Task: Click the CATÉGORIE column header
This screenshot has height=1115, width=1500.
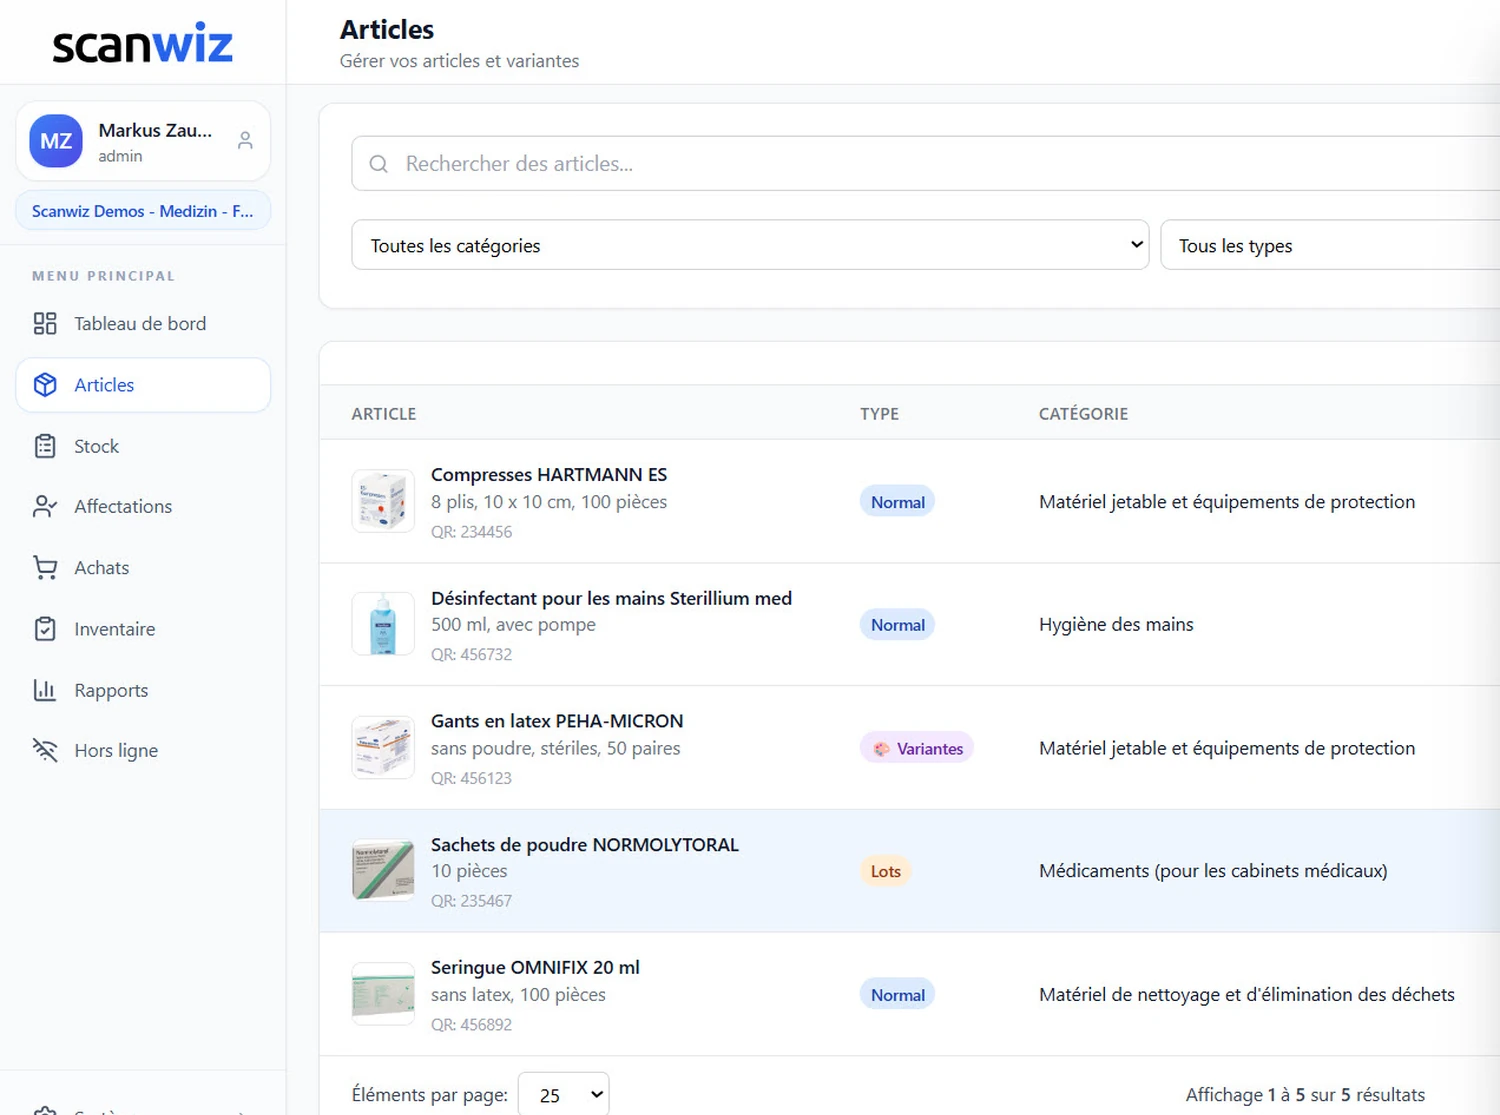Action: click(x=1083, y=414)
